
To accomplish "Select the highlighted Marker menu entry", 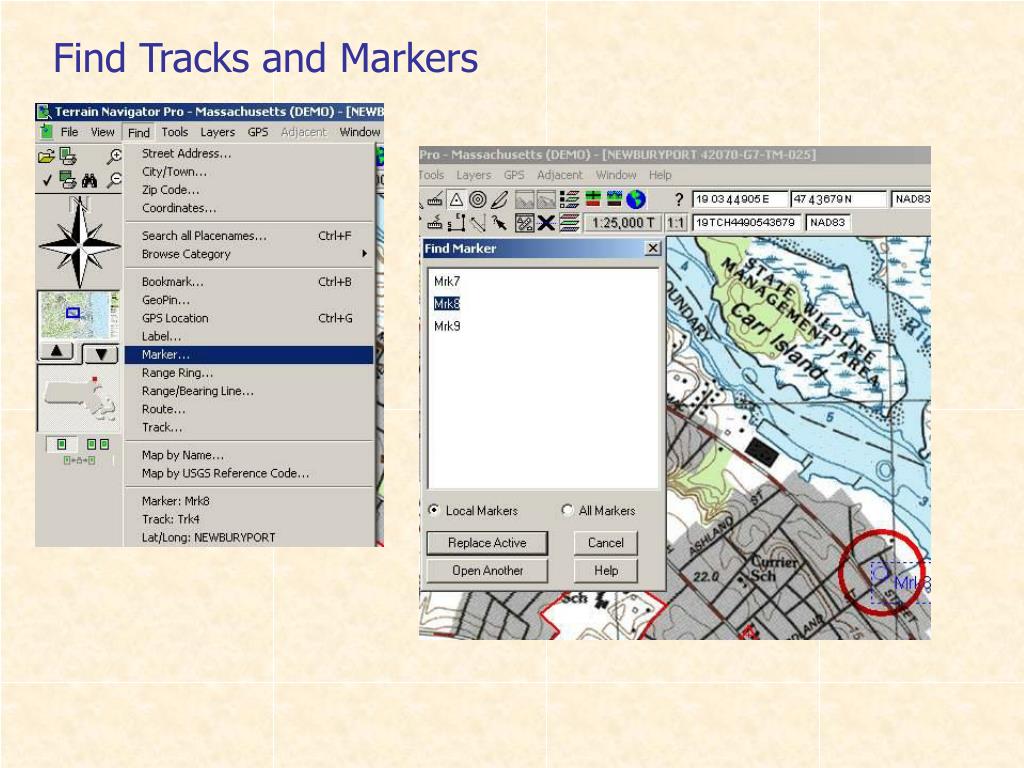I will click(x=249, y=355).
